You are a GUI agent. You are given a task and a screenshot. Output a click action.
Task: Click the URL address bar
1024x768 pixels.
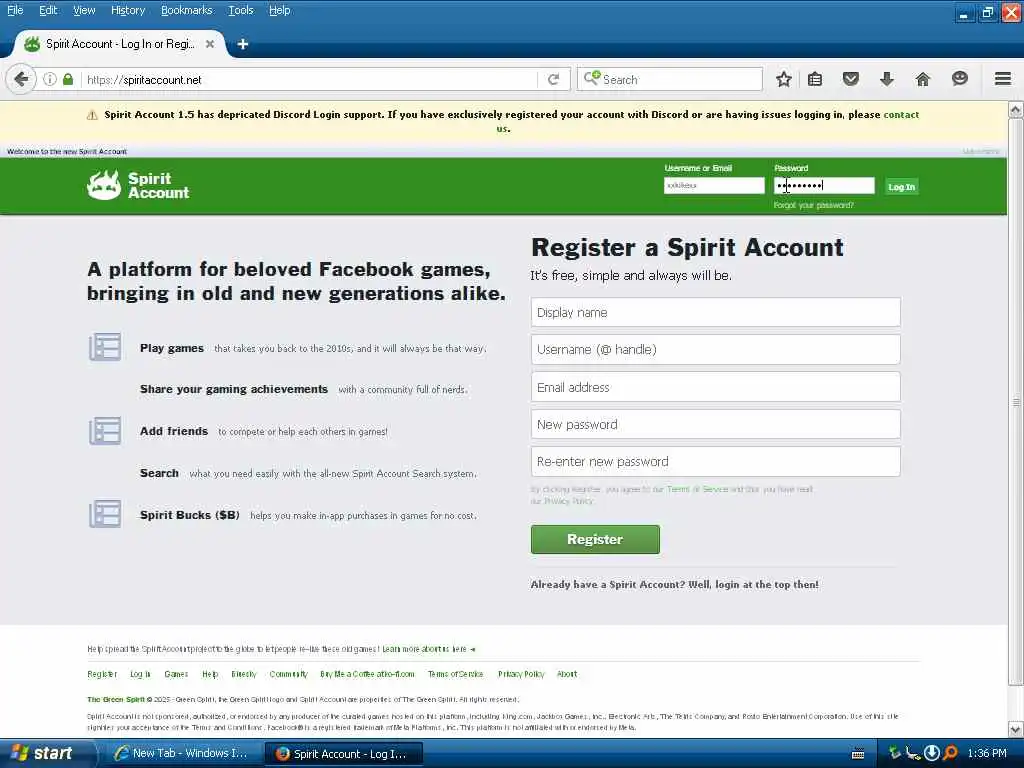(307, 80)
